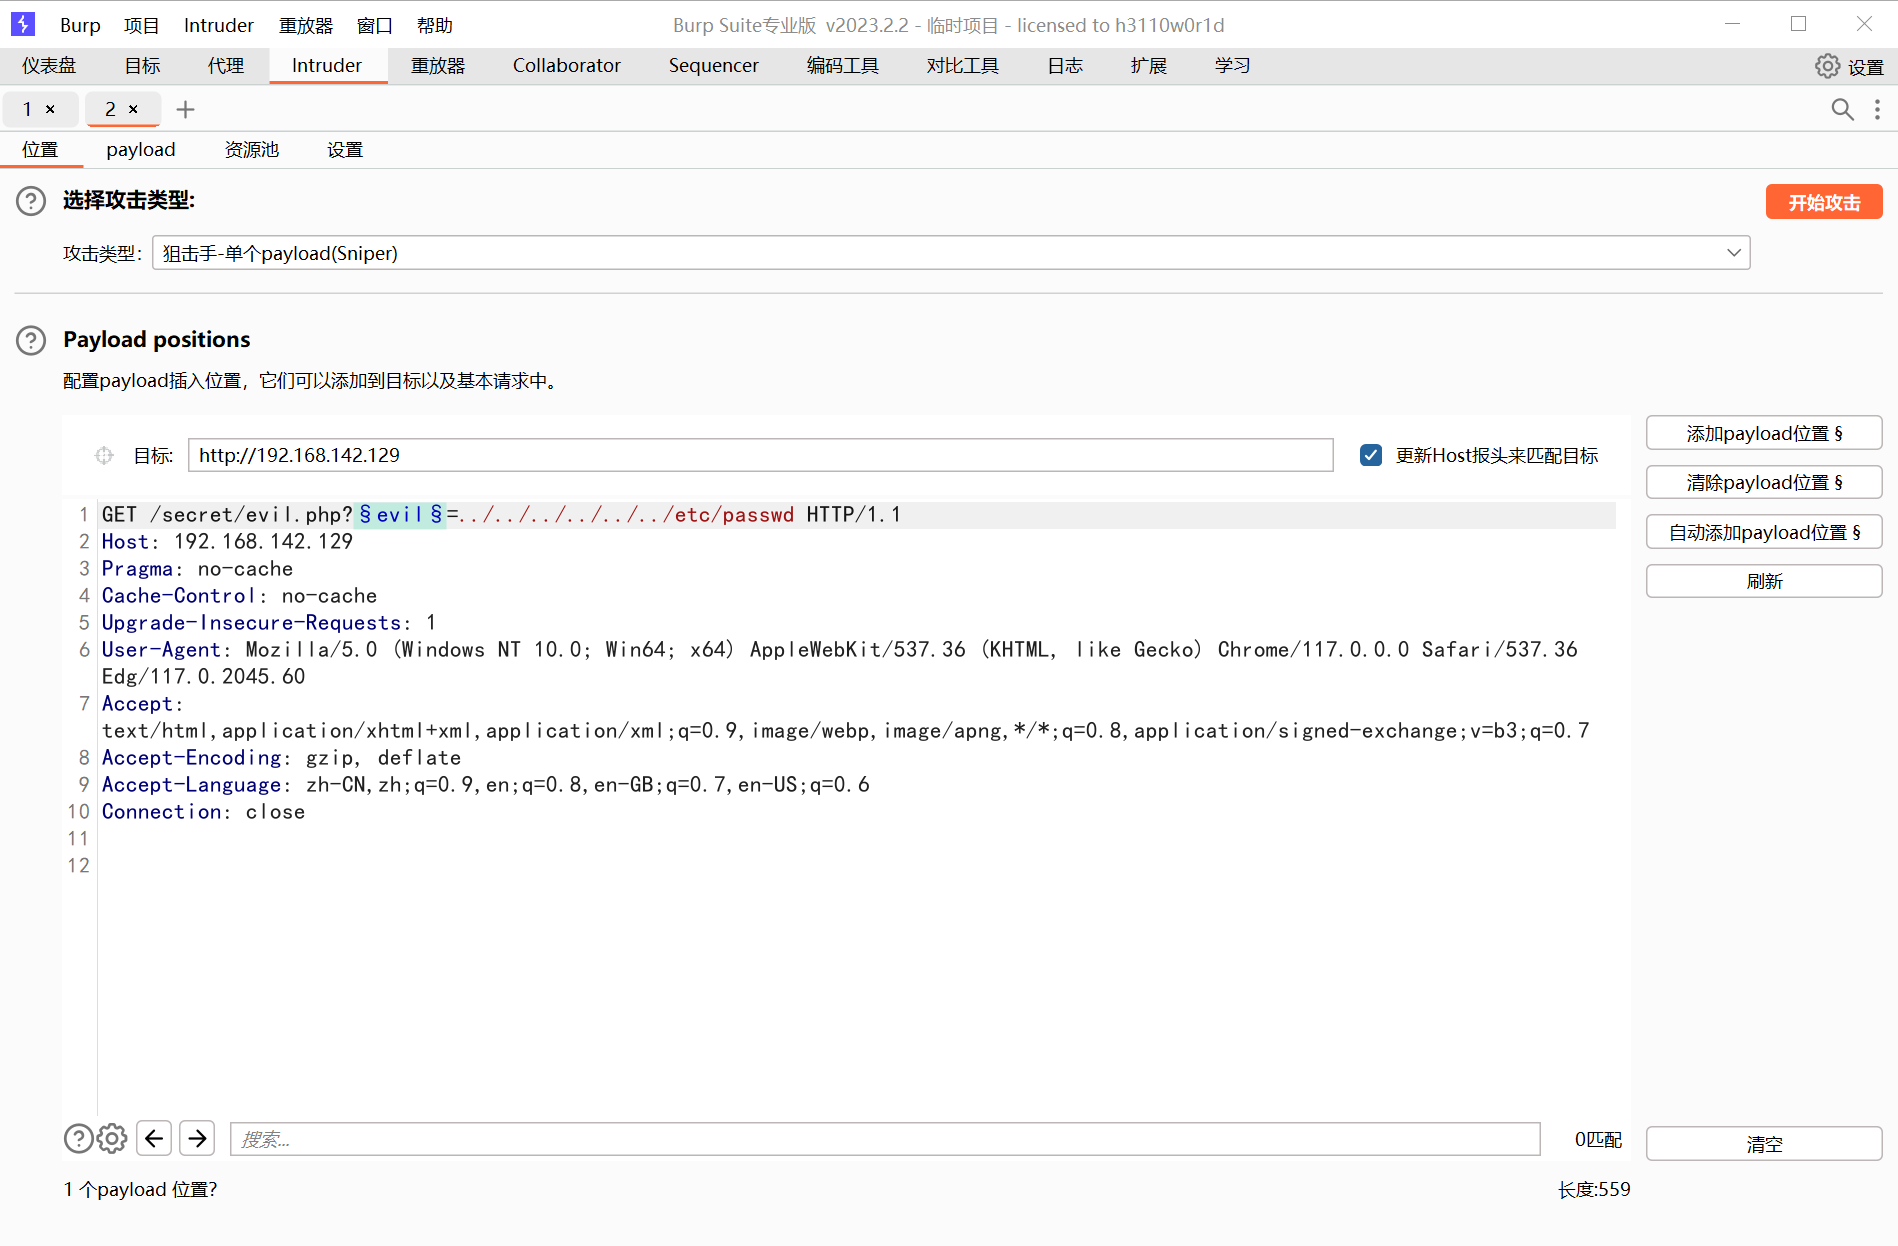This screenshot has width=1898, height=1246.
Task: Click 自动添加payload位置 § button
Action: pos(1764,532)
